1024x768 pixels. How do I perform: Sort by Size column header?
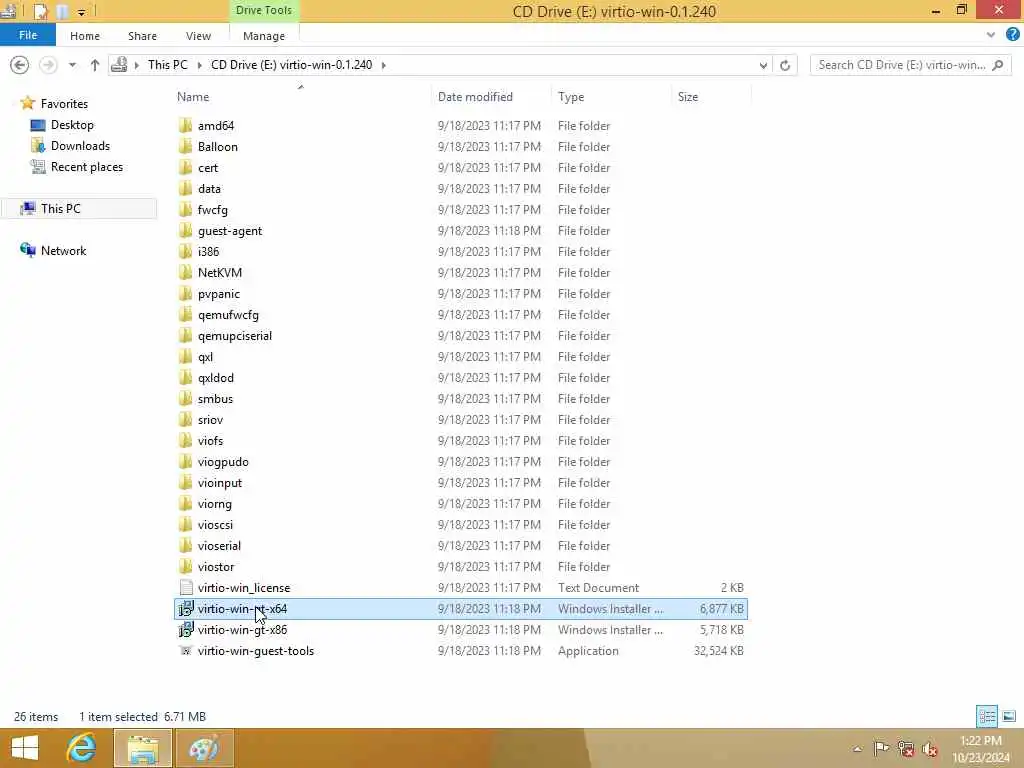pyautogui.click(x=711, y=97)
